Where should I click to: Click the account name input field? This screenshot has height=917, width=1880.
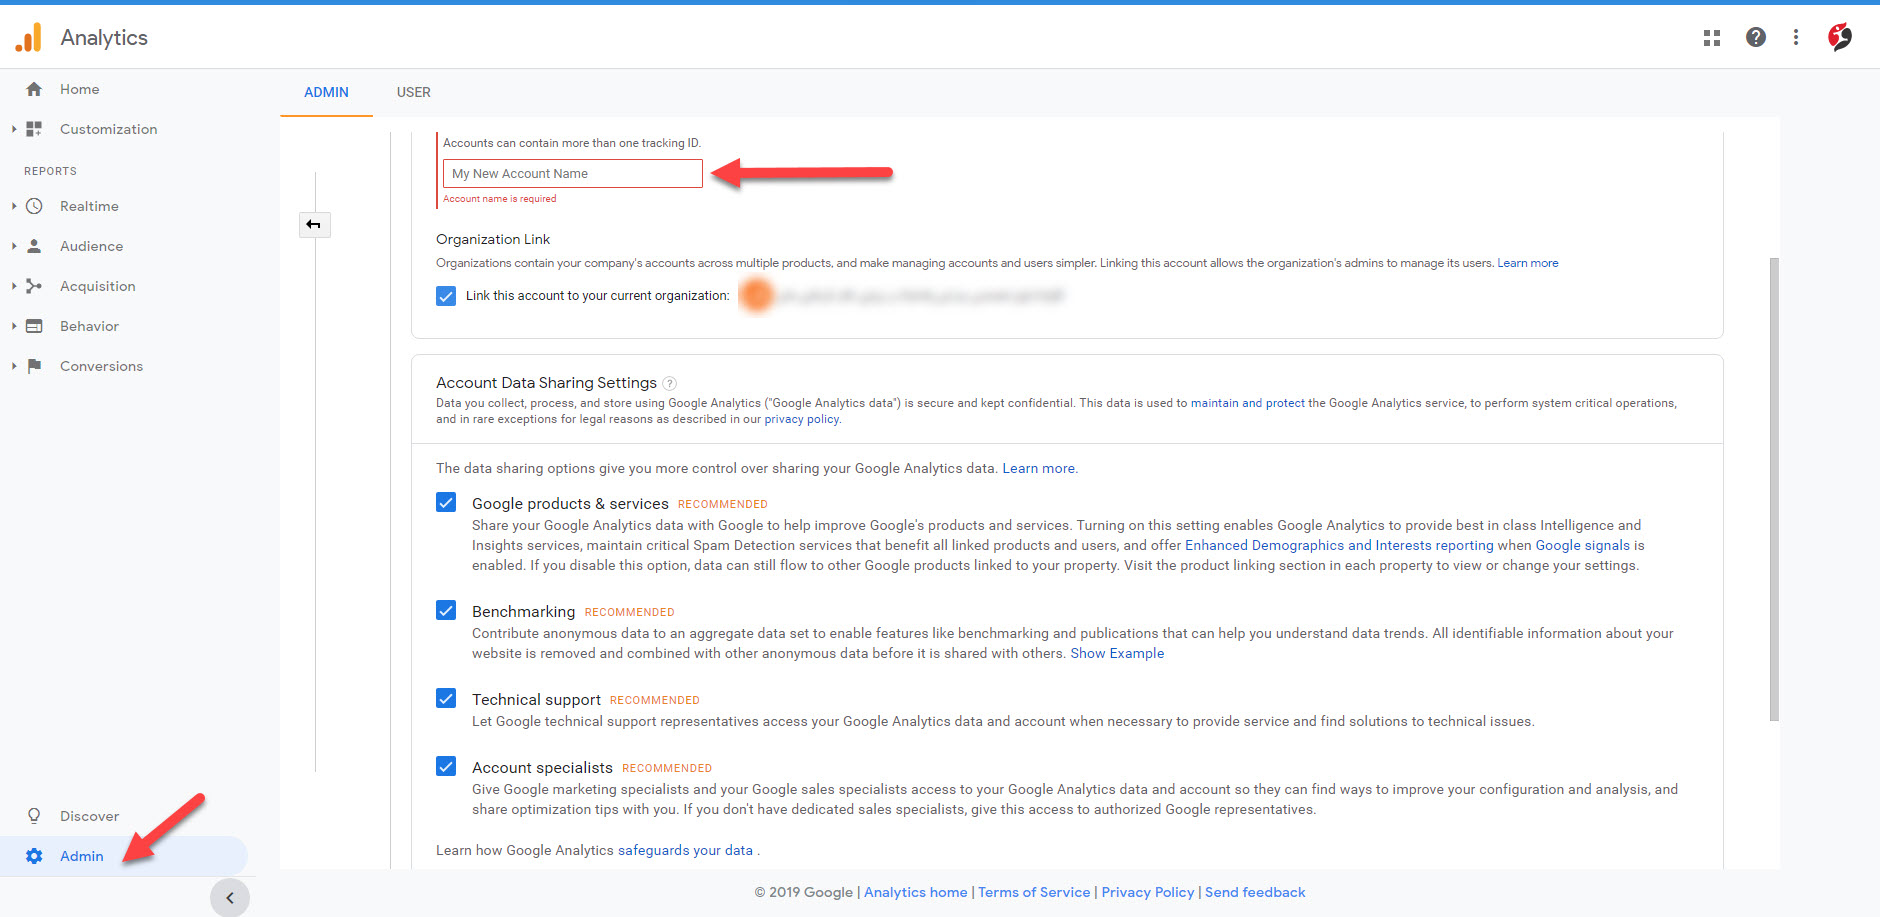pyautogui.click(x=572, y=174)
